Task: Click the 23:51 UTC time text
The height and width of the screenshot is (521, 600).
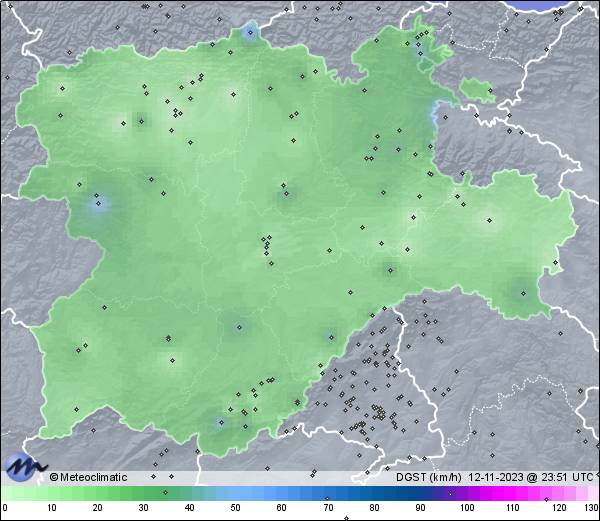Action: click(566, 477)
